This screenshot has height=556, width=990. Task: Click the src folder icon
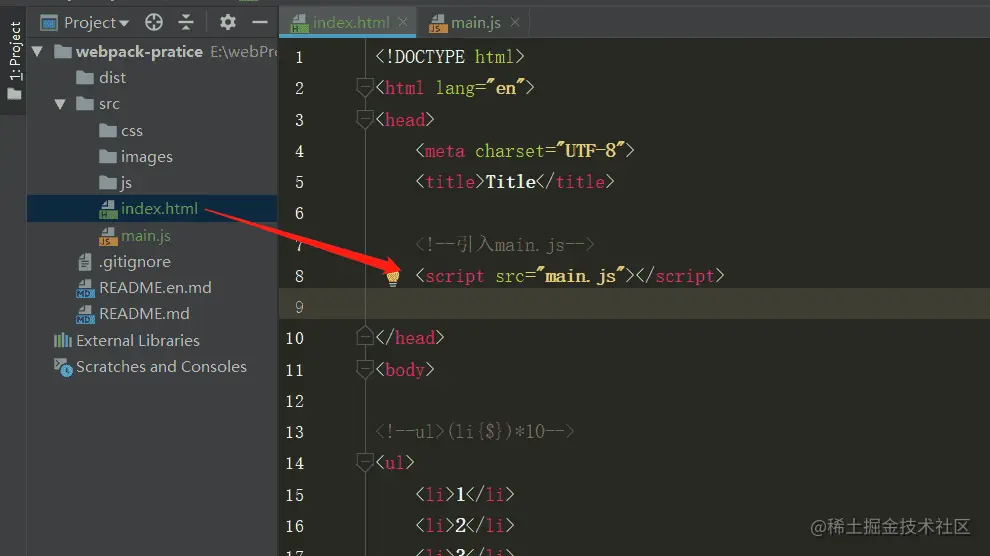[x=85, y=104]
